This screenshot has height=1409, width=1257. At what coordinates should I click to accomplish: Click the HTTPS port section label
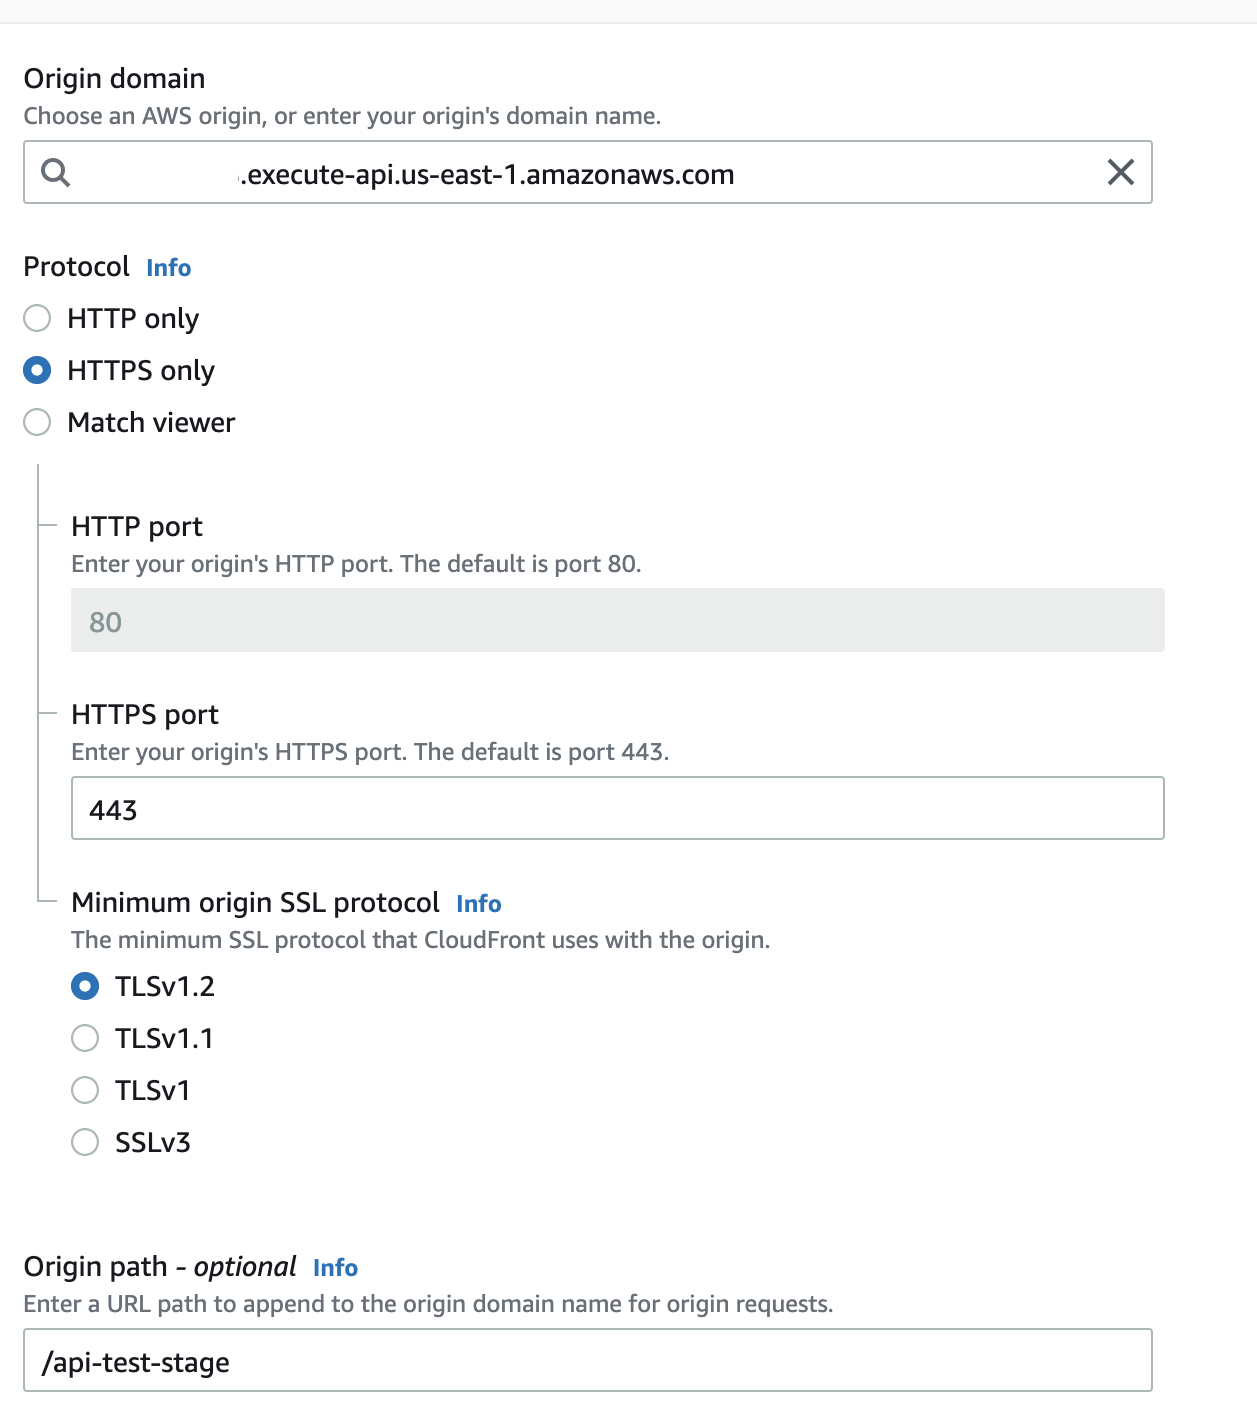[x=144, y=714]
